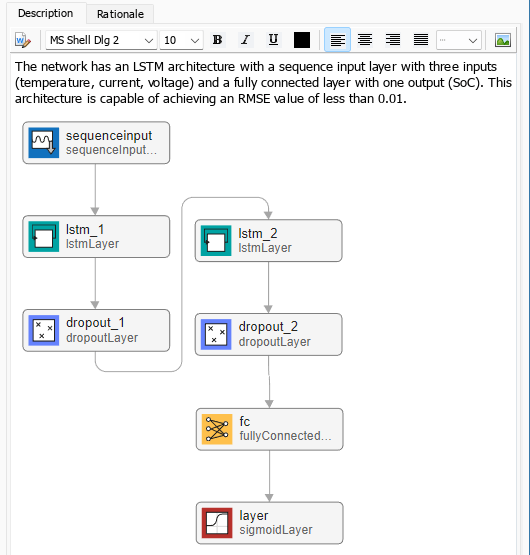Toggle underline text formatting
Screen dimensions: 530x555
click(x=273, y=40)
